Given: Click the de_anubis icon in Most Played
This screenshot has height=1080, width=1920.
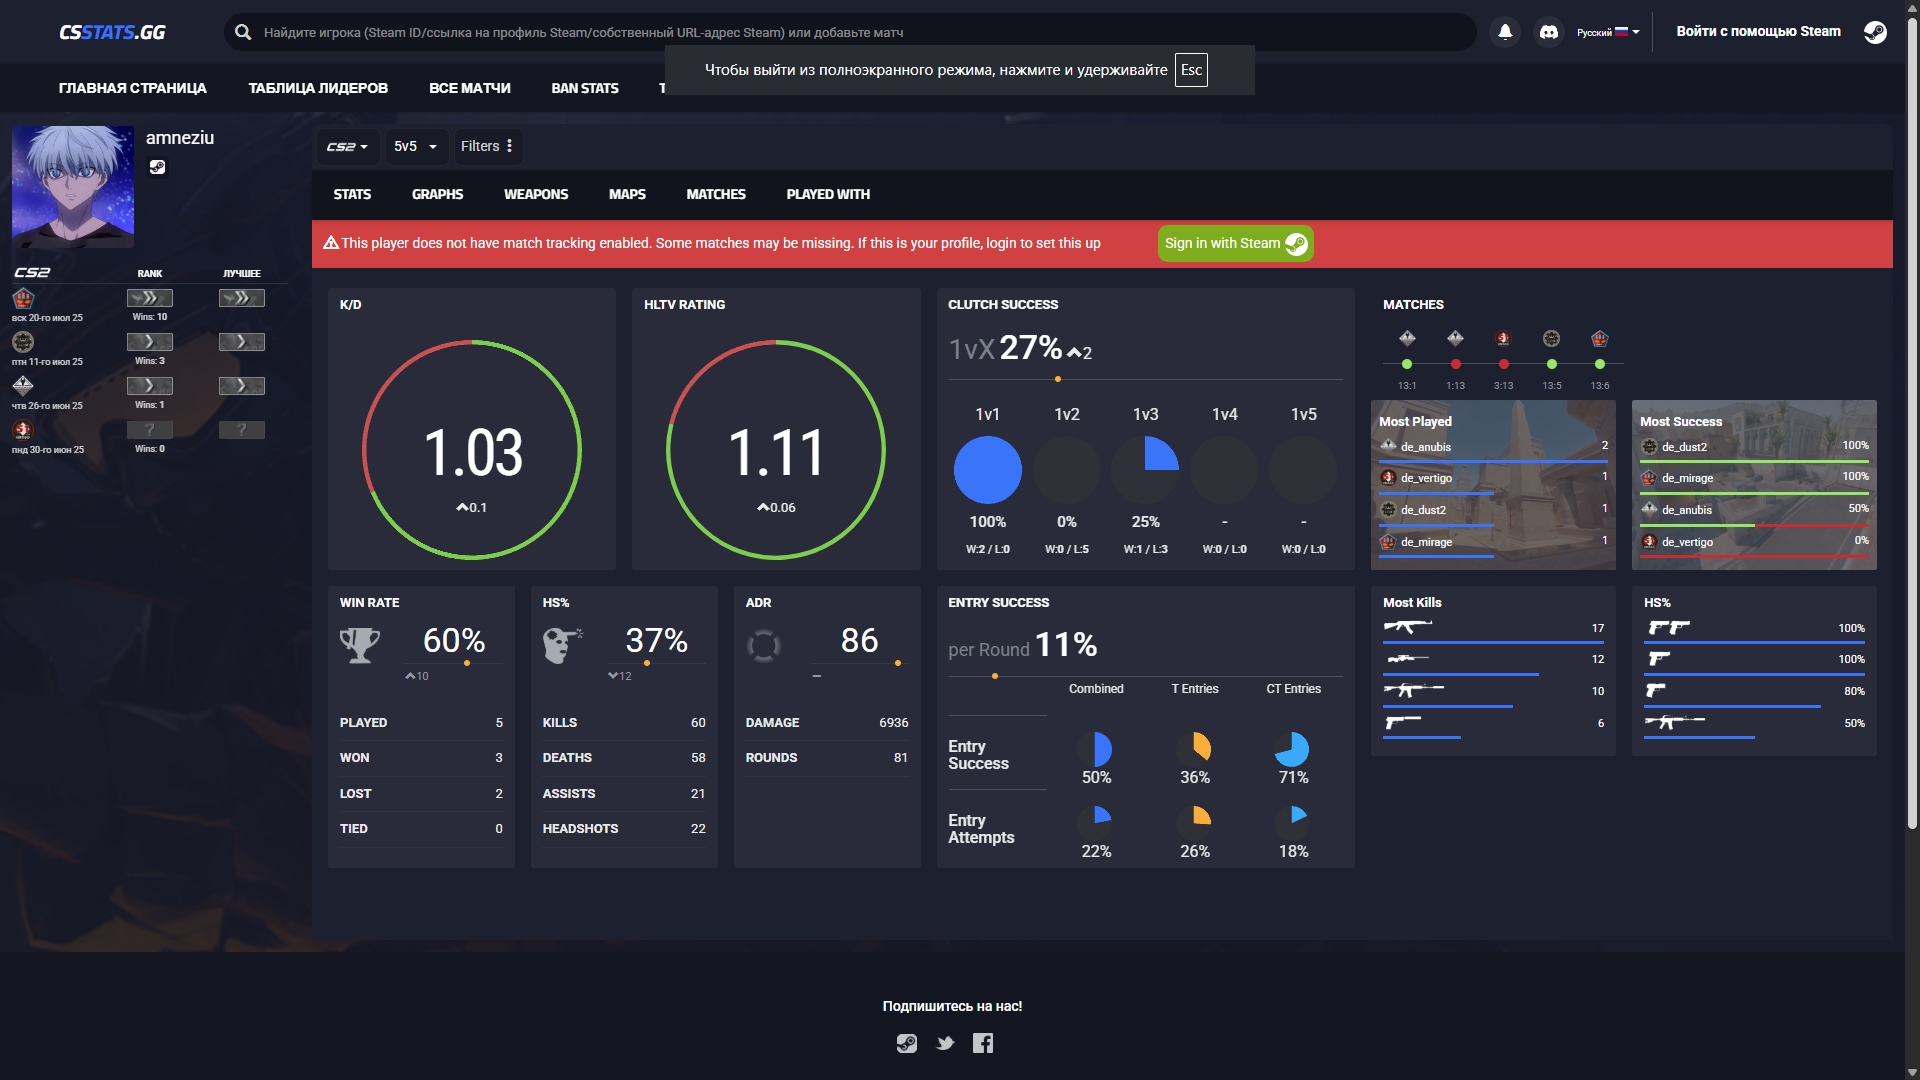Looking at the screenshot, I should (x=1388, y=446).
